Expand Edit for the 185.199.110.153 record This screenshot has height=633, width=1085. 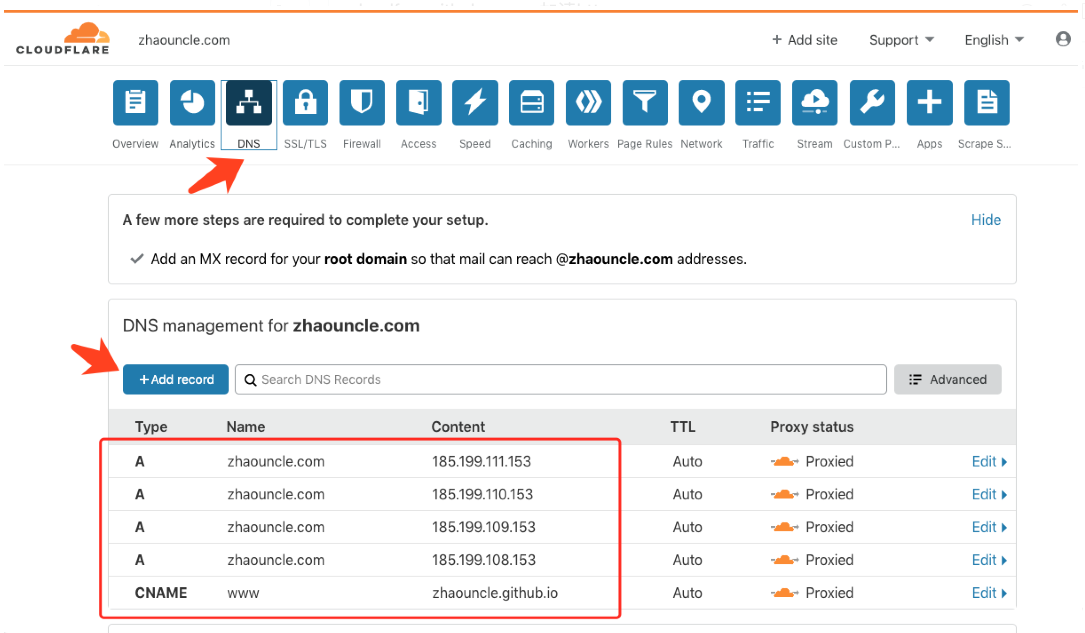989,495
